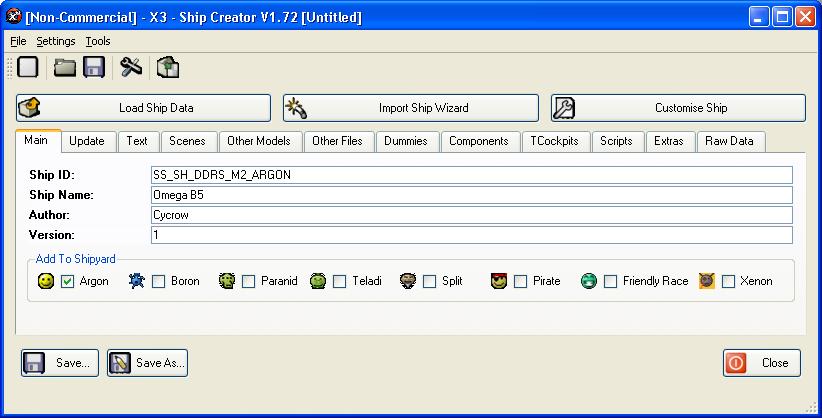Open the Tools menu
This screenshot has height=418, width=822.
(98, 41)
